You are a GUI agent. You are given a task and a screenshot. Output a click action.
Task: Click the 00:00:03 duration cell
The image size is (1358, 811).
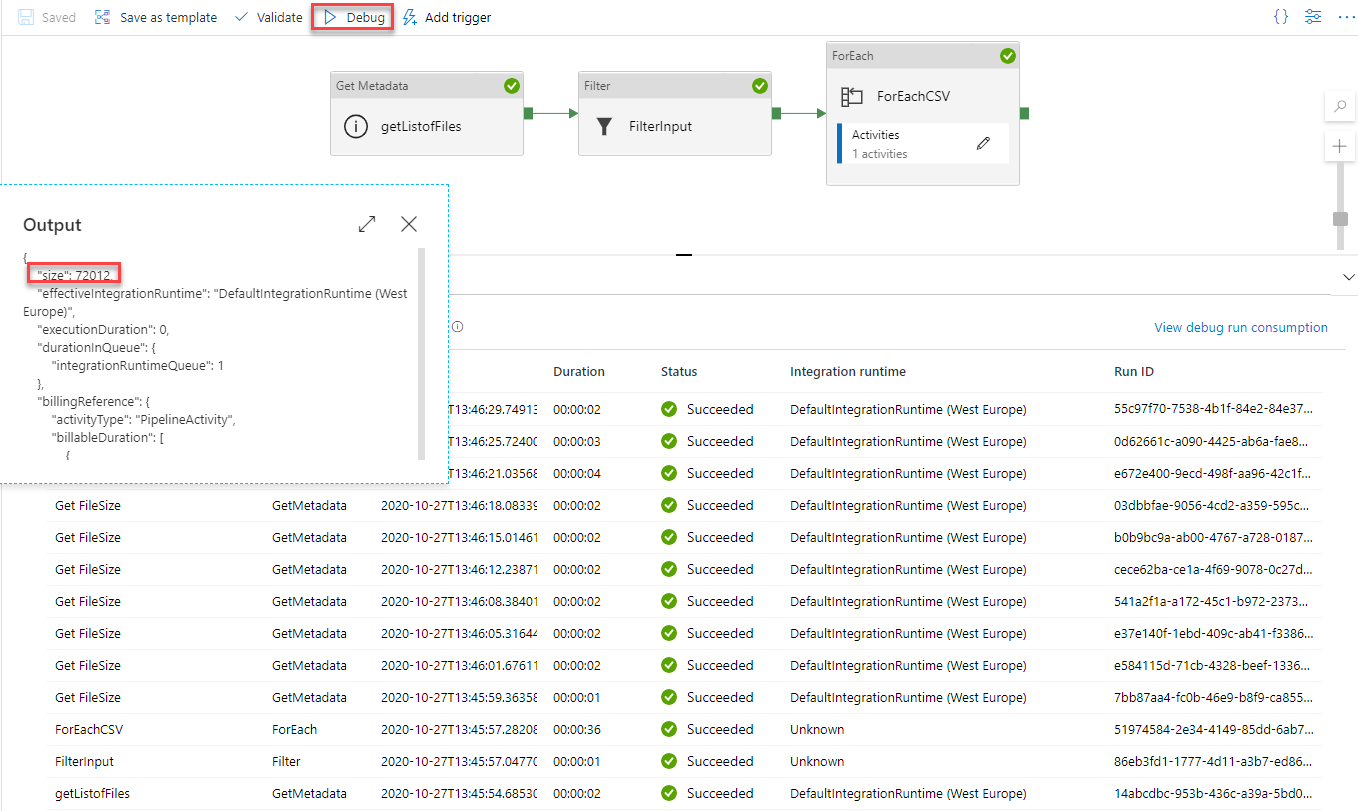click(x=576, y=441)
